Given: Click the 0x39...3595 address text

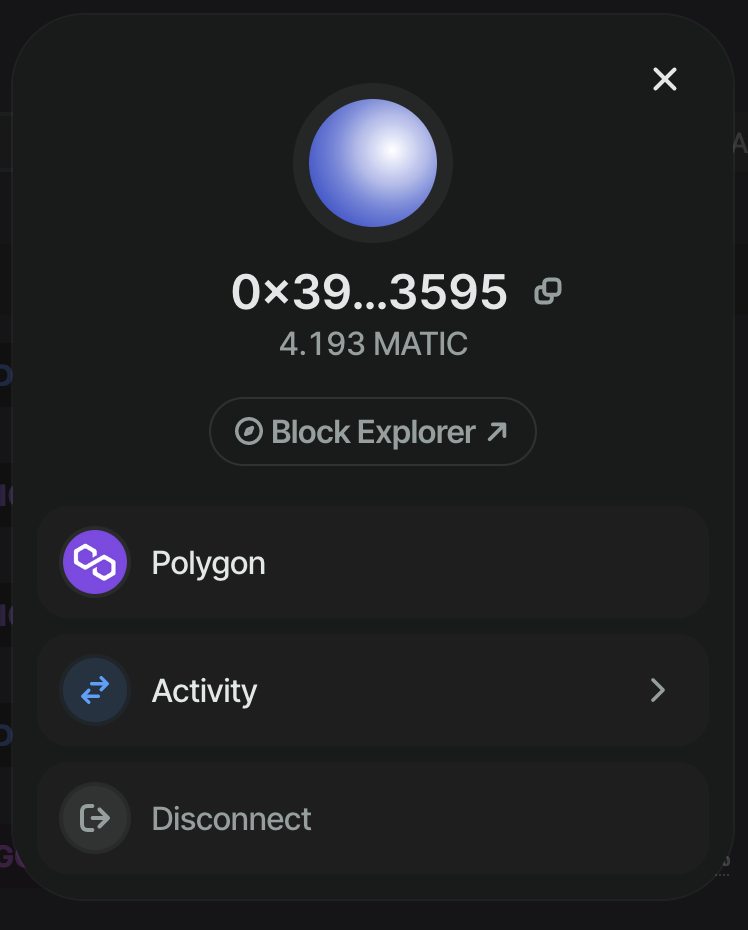Looking at the screenshot, I should point(369,292).
